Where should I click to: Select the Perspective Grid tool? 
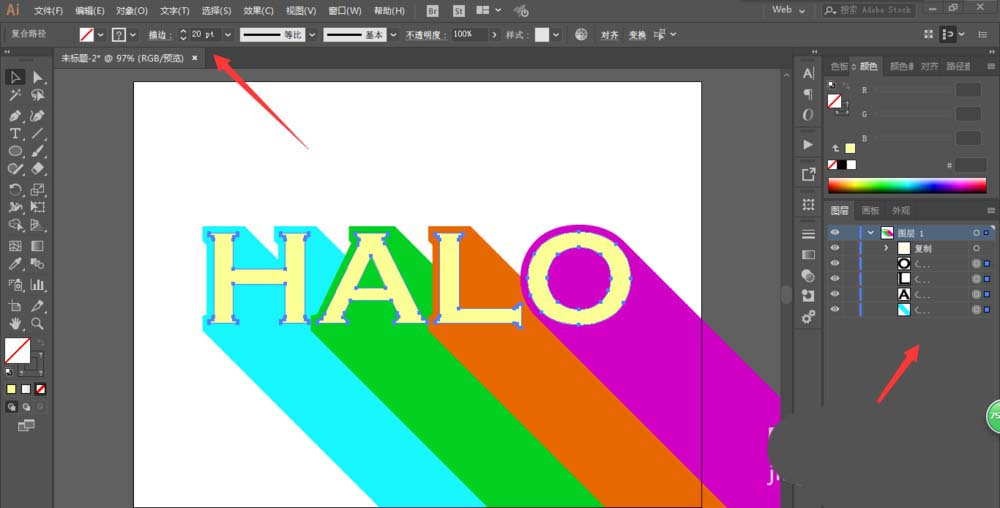[38, 225]
